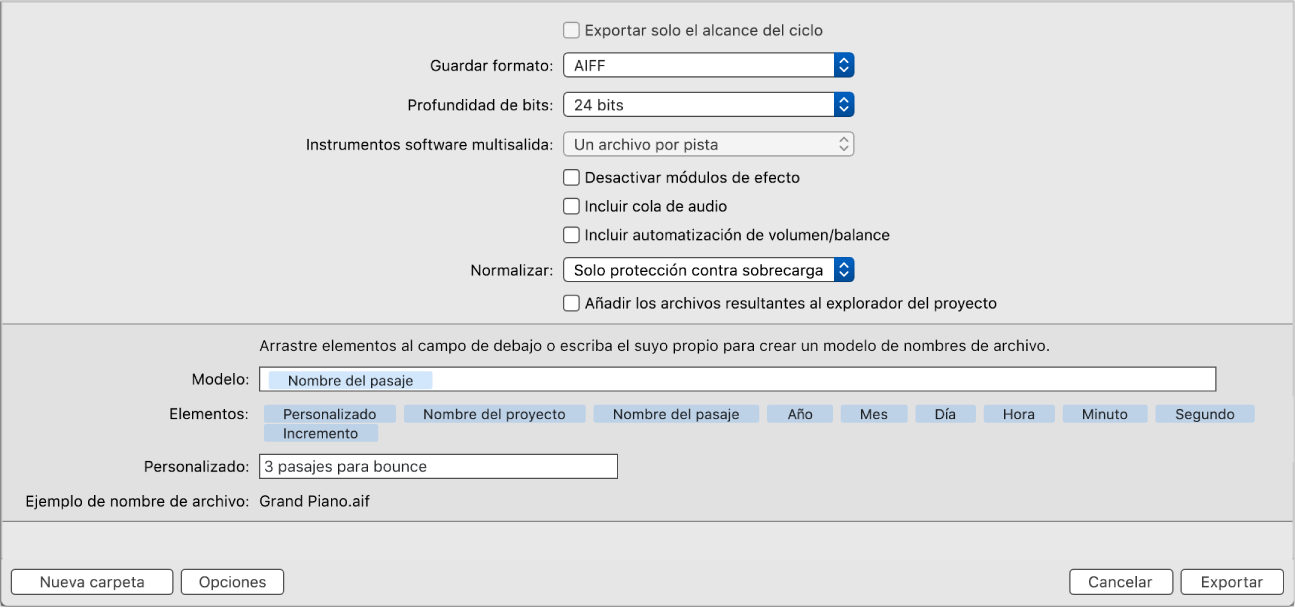Click the "Personalizado" text input field
This screenshot has height=609, width=1295.
point(438,466)
